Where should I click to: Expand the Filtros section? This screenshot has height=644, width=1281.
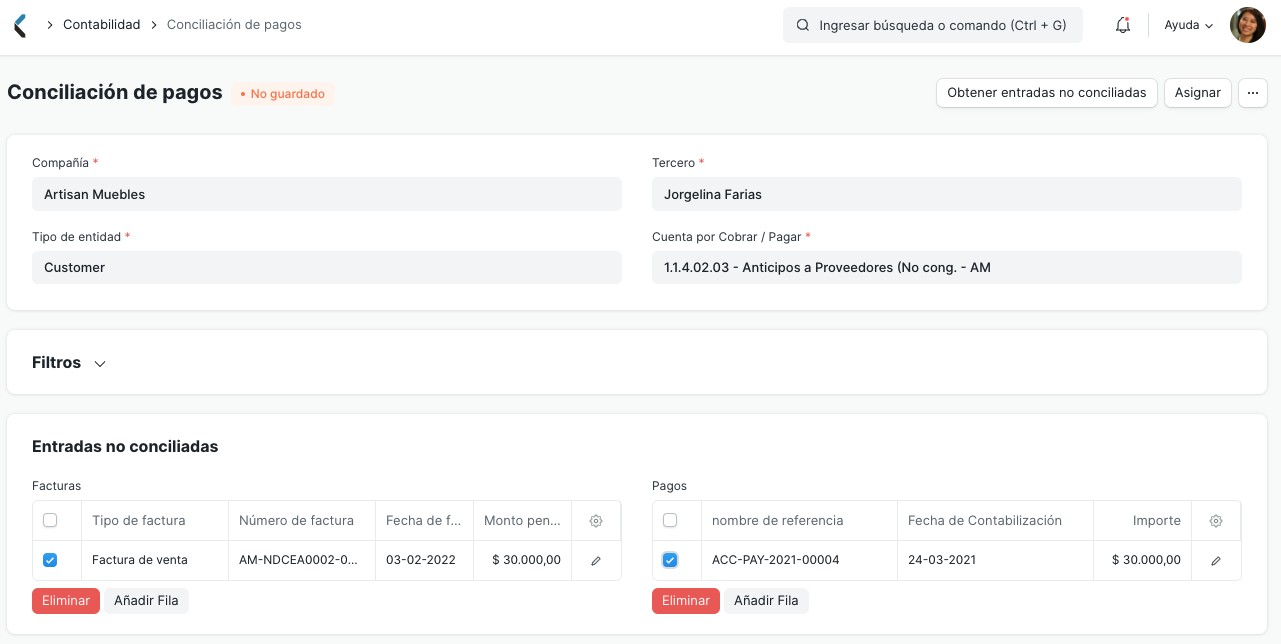69,363
